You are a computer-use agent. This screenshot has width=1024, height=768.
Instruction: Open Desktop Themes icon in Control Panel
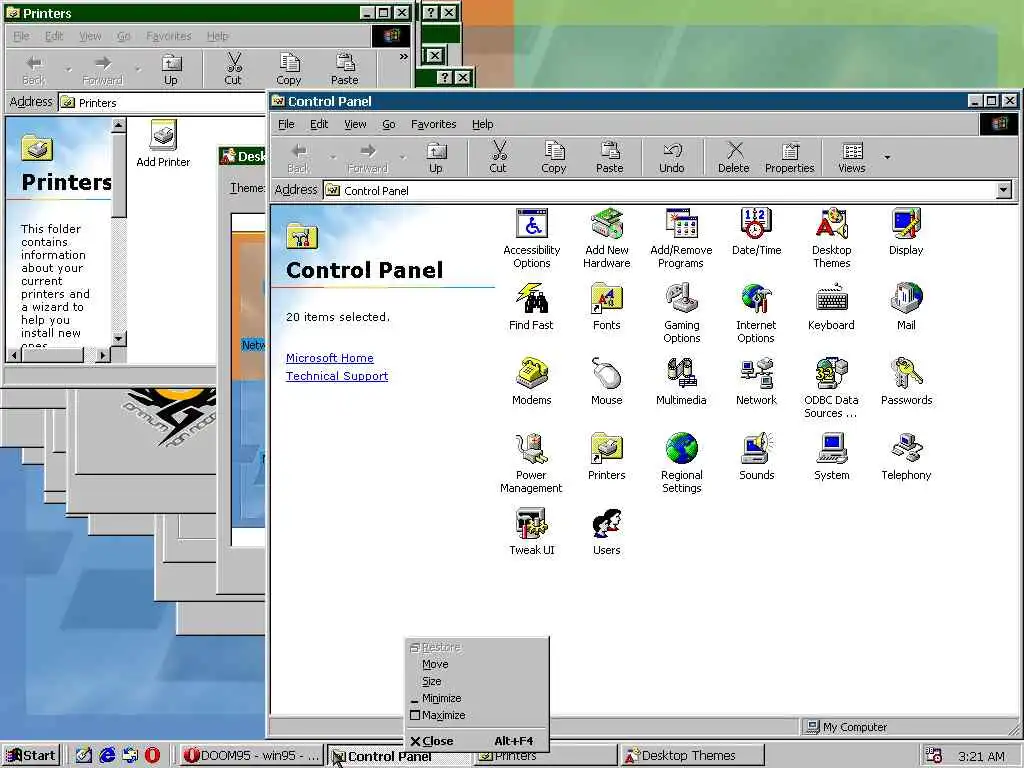pyautogui.click(x=831, y=238)
